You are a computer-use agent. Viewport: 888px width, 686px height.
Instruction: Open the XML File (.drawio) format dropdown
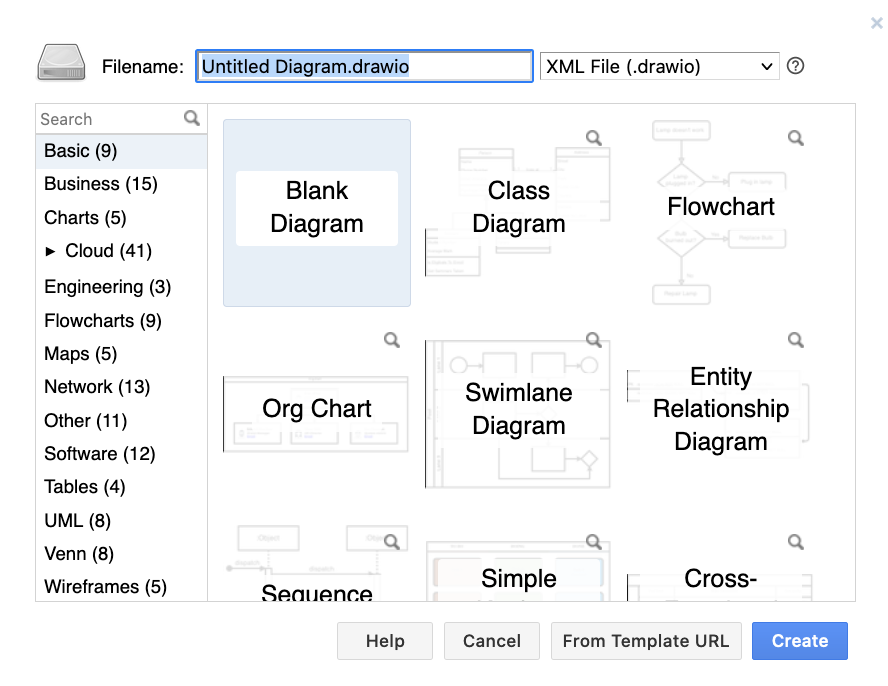(x=659, y=67)
